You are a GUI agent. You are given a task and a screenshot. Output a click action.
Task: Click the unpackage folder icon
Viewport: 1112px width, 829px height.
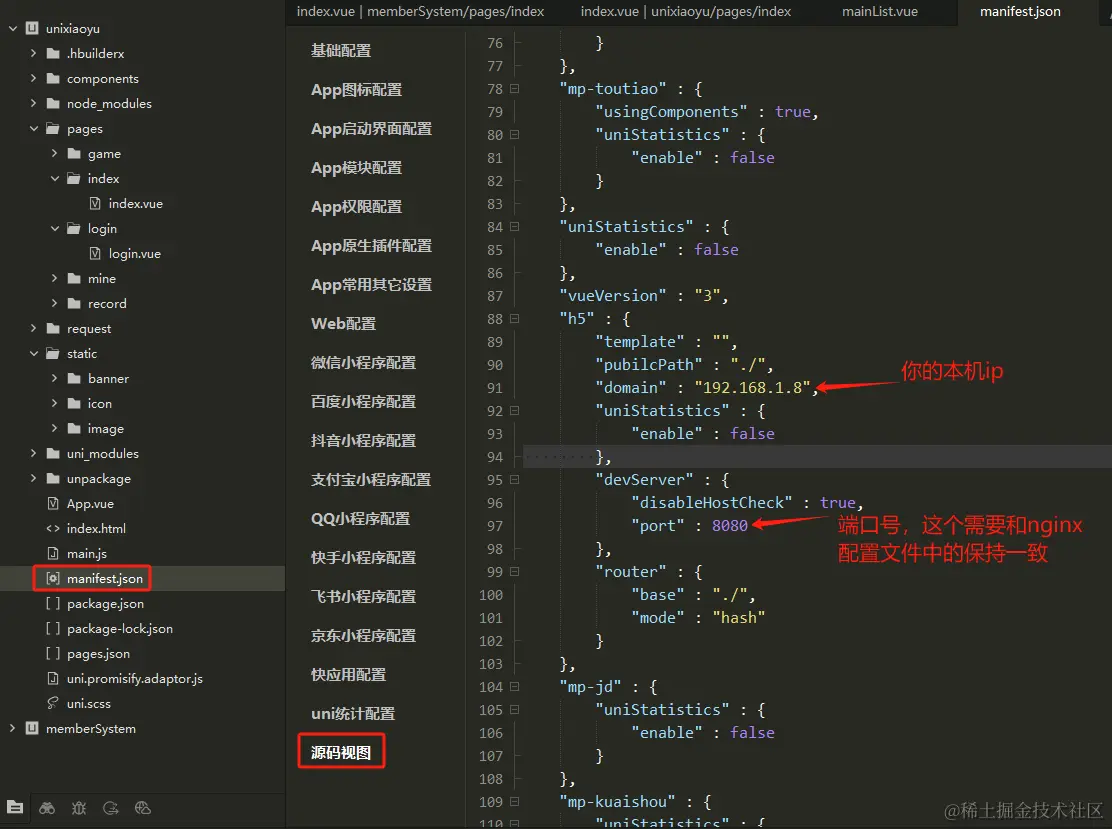click(53, 479)
